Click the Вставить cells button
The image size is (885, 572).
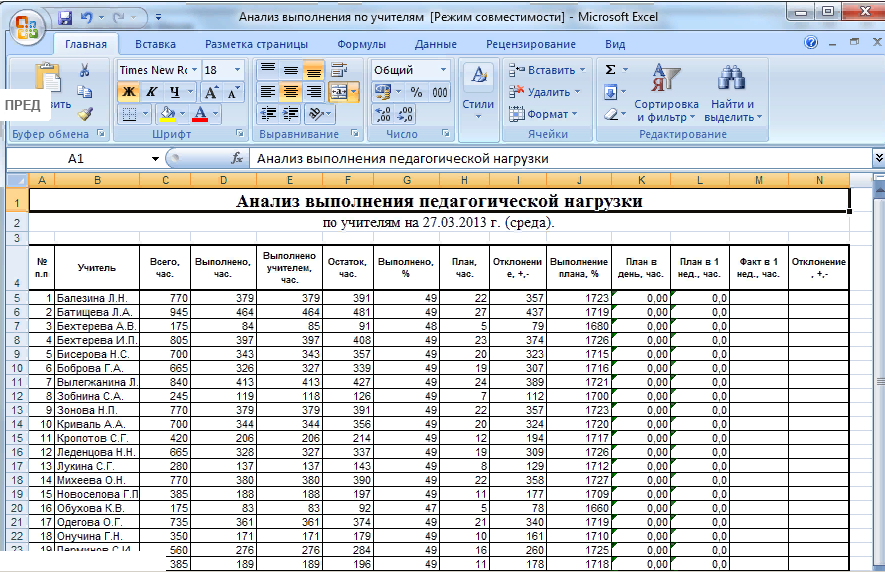tap(548, 70)
